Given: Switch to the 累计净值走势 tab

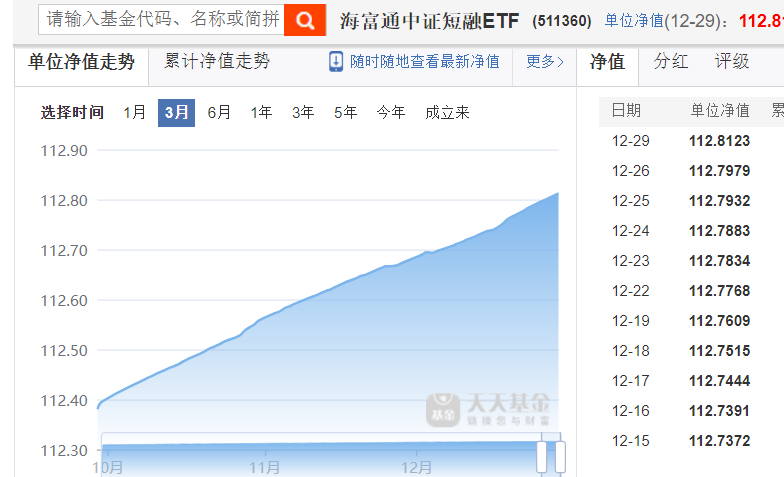Looking at the screenshot, I should click(217, 61).
